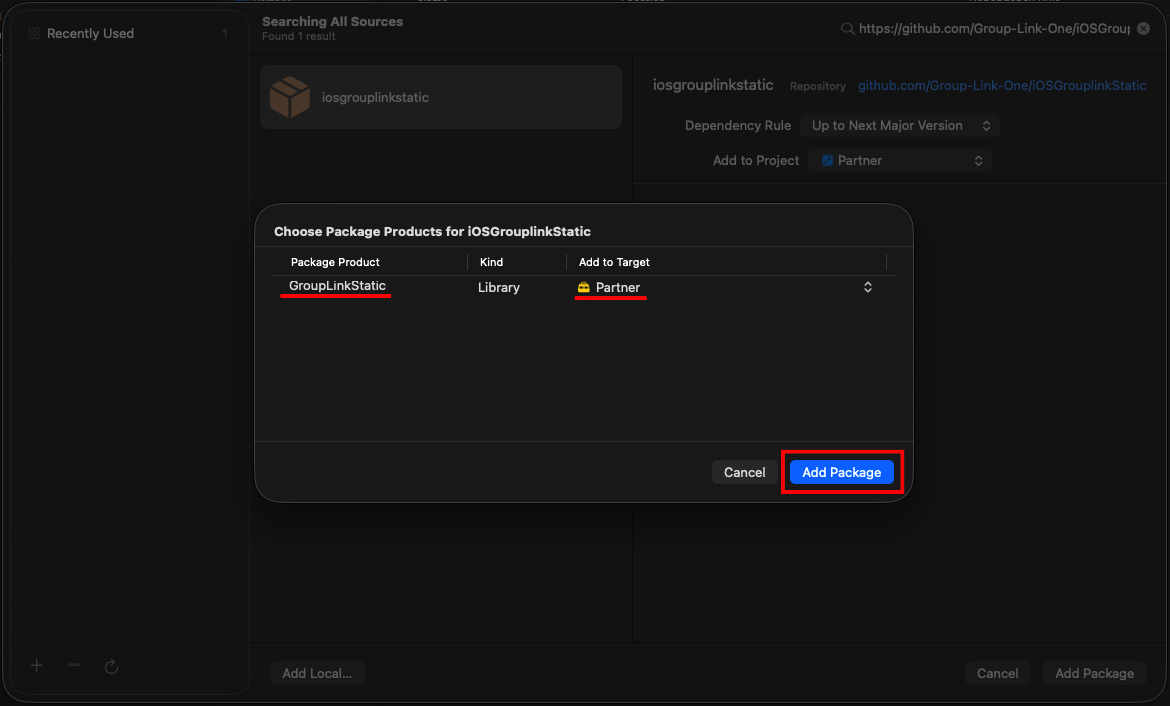Select the iosgrouplinkstatic package box icon

tap(290, 97)
